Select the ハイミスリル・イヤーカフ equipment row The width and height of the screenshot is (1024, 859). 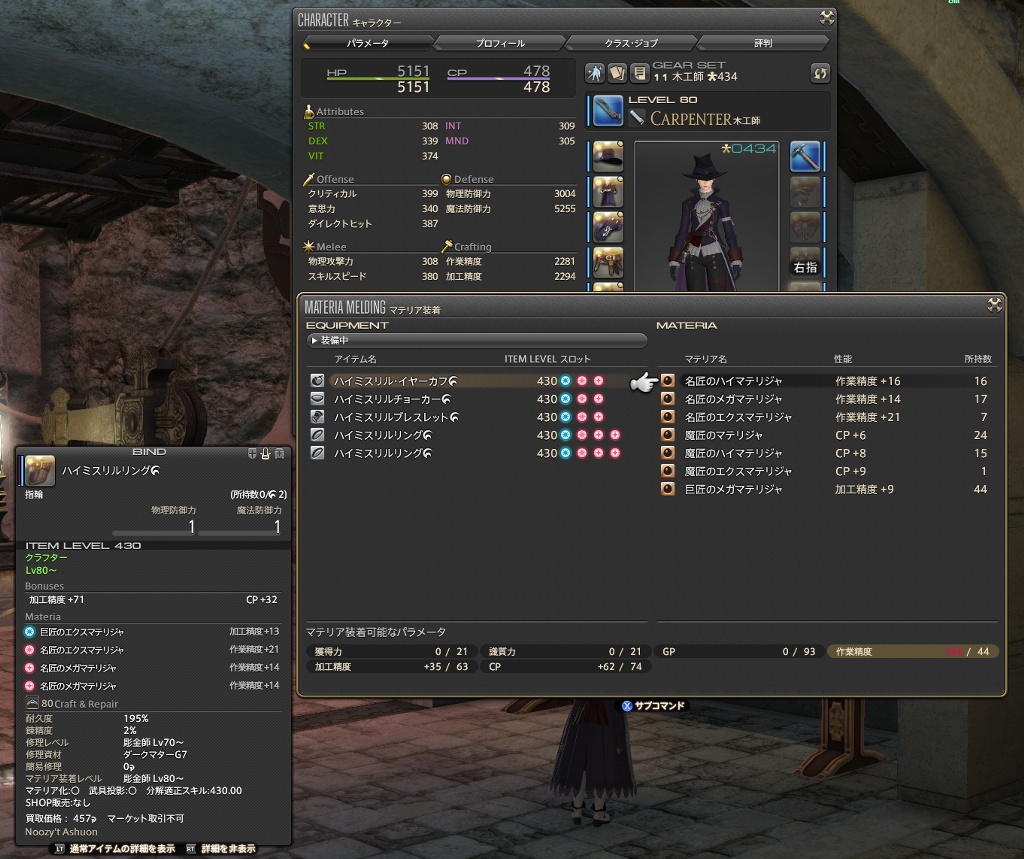click(x=477, y=380)
